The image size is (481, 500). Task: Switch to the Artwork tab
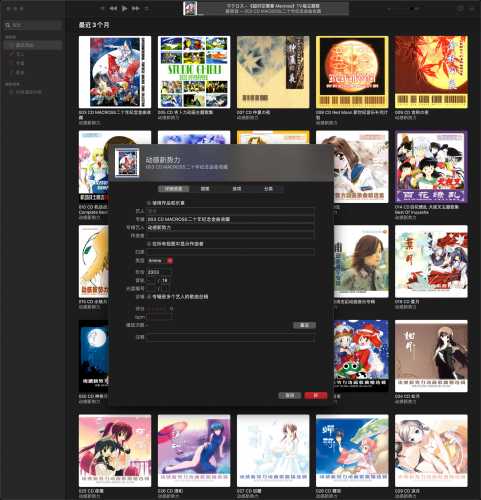(x=205, y=189)
